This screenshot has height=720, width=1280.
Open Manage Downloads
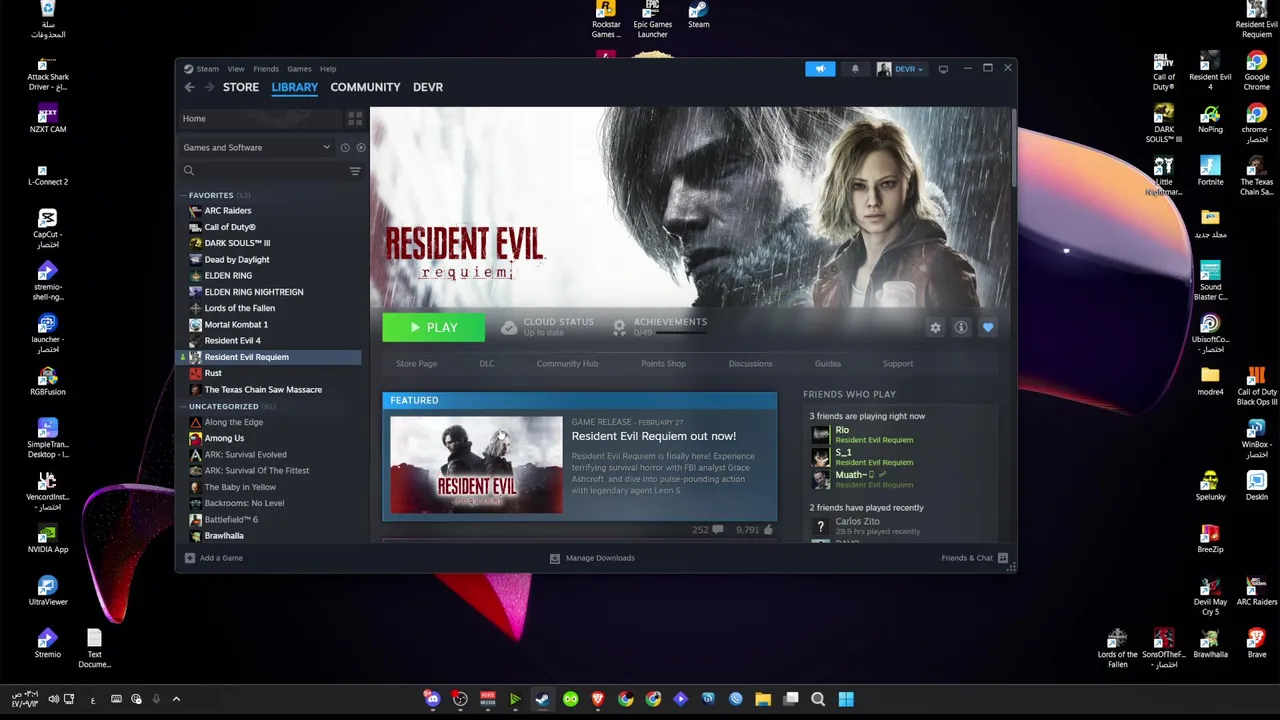pyautogui.click(x=592, y=558)
